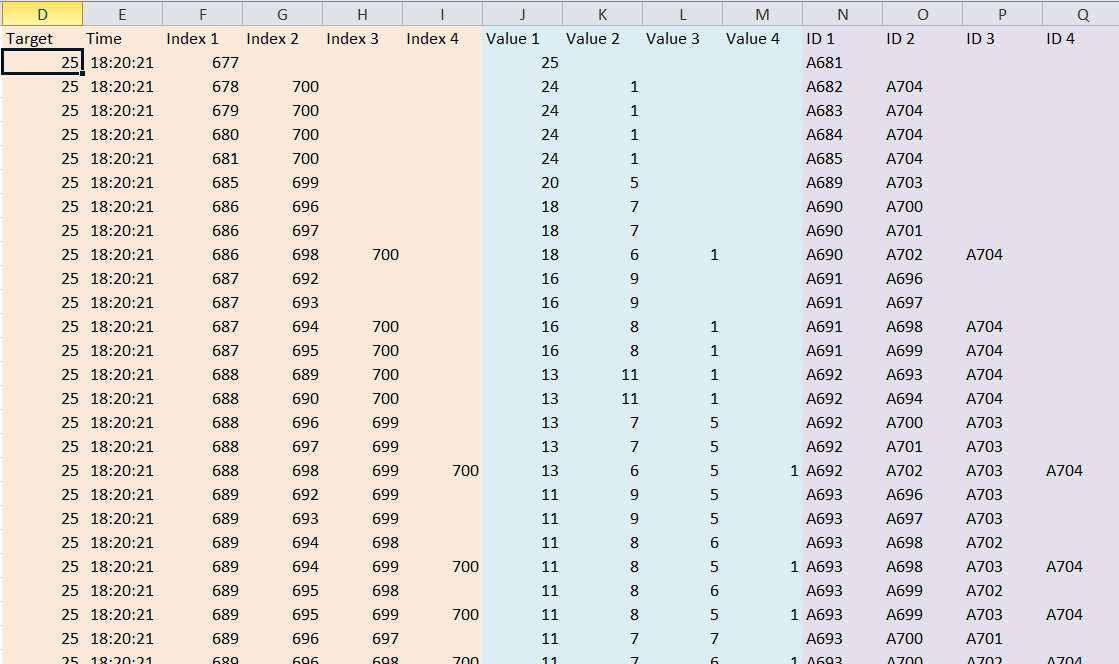This screenshot has width=1119, height=664.
Task: Select the cell containing A683
Action: click(x=842, y=111)
